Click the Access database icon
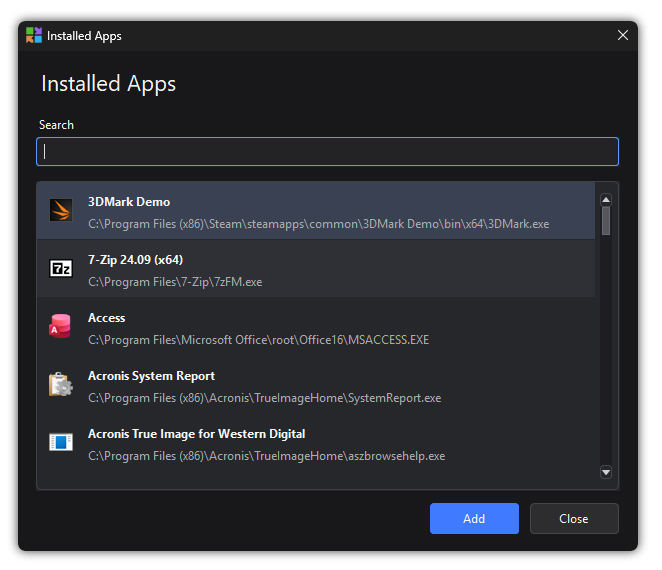The width and height of the screenshot is (662, 570). (x=60, y=326)
